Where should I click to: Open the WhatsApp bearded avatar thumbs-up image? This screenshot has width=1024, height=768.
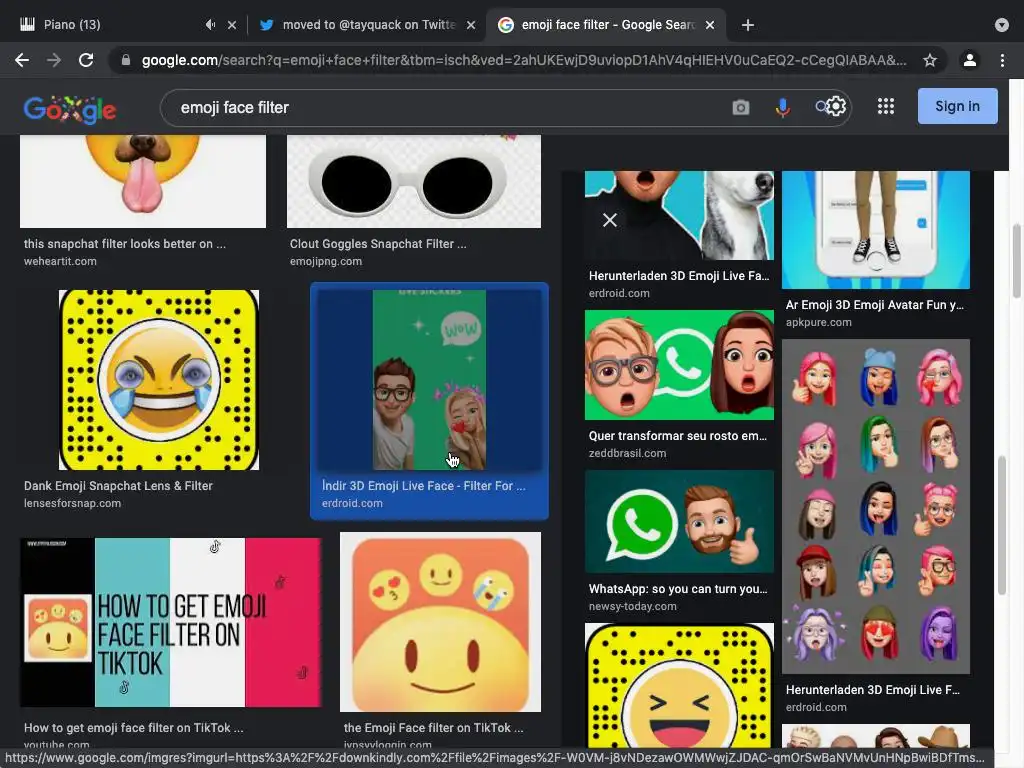[x=679, y=521]
